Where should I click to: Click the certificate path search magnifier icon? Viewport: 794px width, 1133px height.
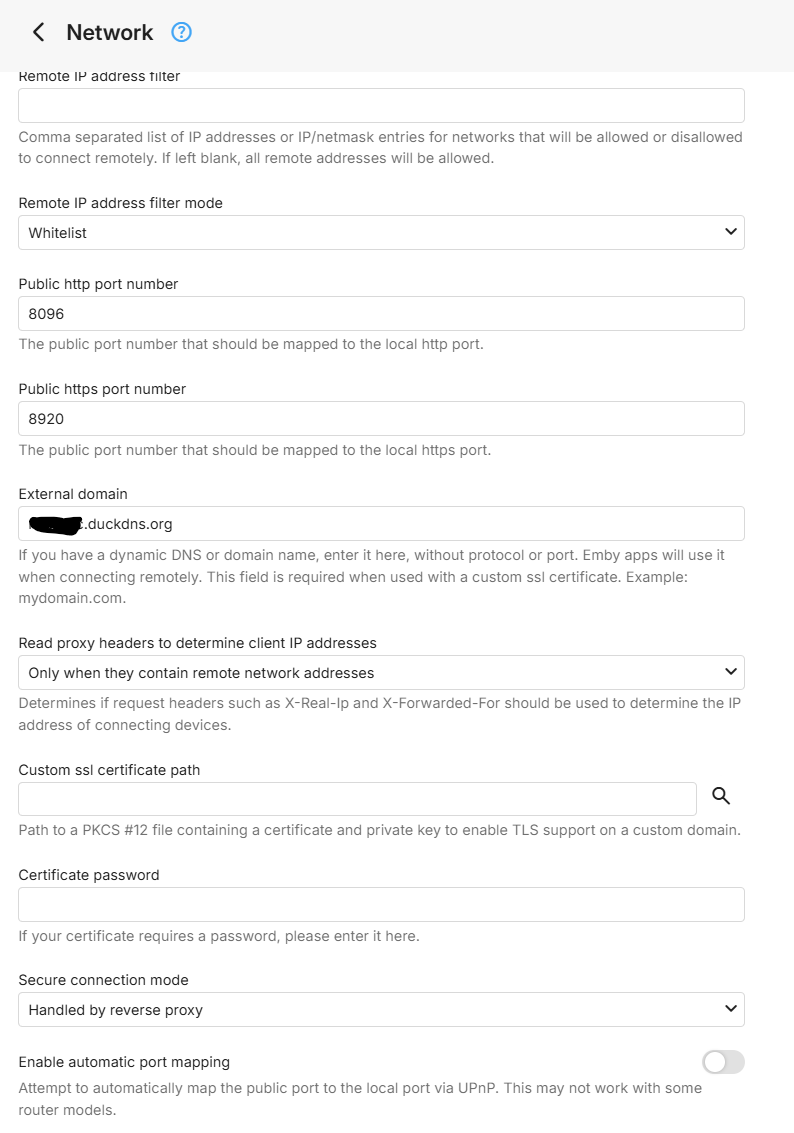721,796
